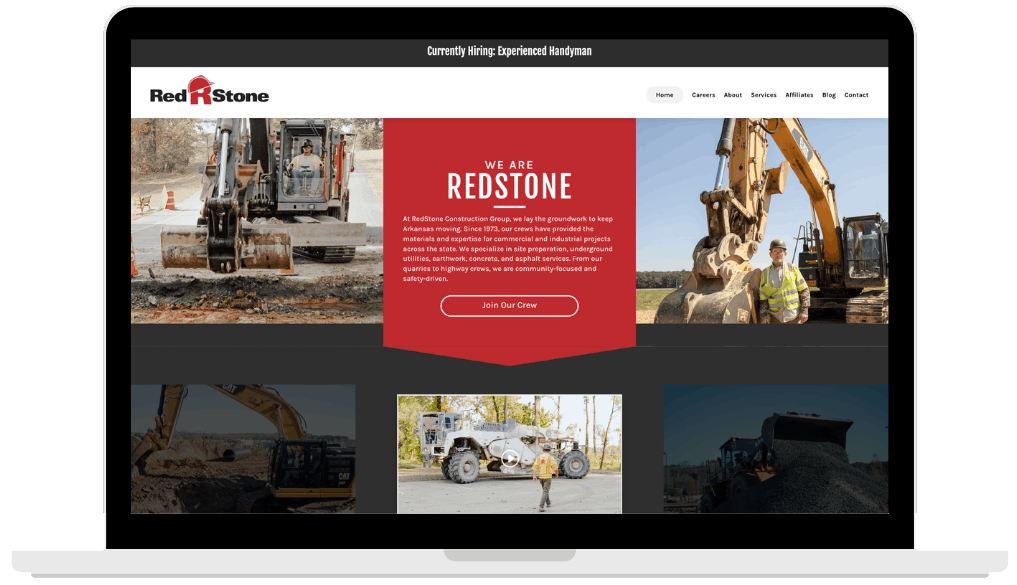This screenshot has width=1017, height=585.
Task: Click the Join Our Crew button
Action: coord(509,305)
